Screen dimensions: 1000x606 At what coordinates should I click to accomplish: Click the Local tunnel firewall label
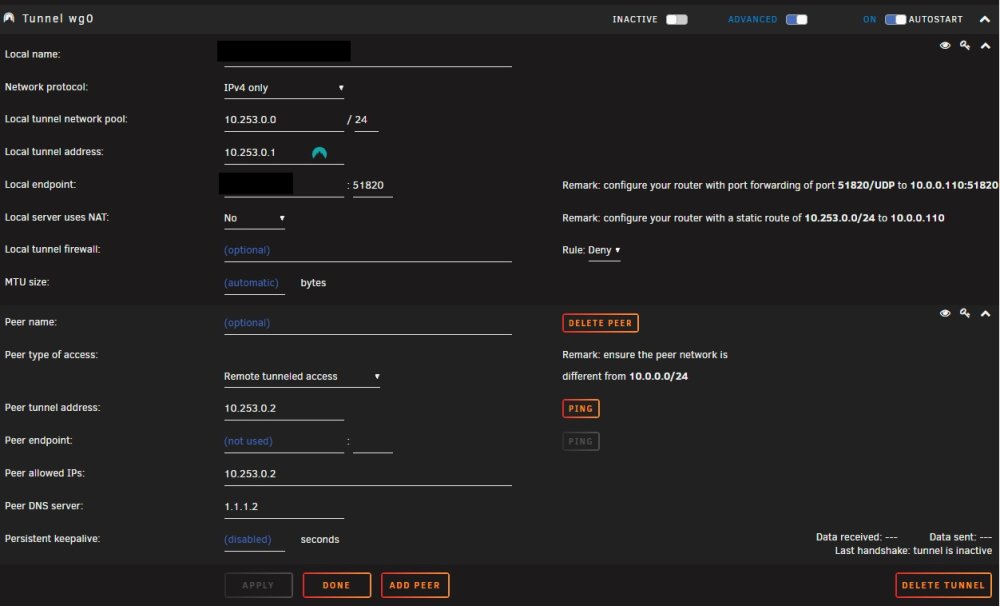click(x=52, y=249)
